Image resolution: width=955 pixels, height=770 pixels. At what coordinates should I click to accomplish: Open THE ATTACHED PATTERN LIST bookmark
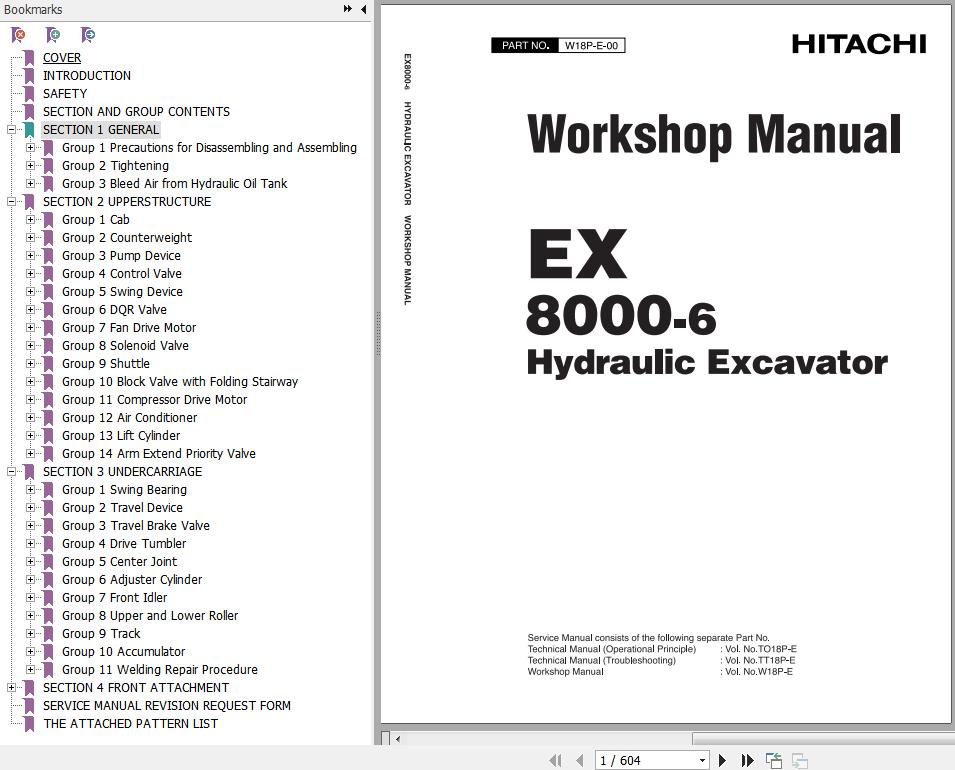130,724
